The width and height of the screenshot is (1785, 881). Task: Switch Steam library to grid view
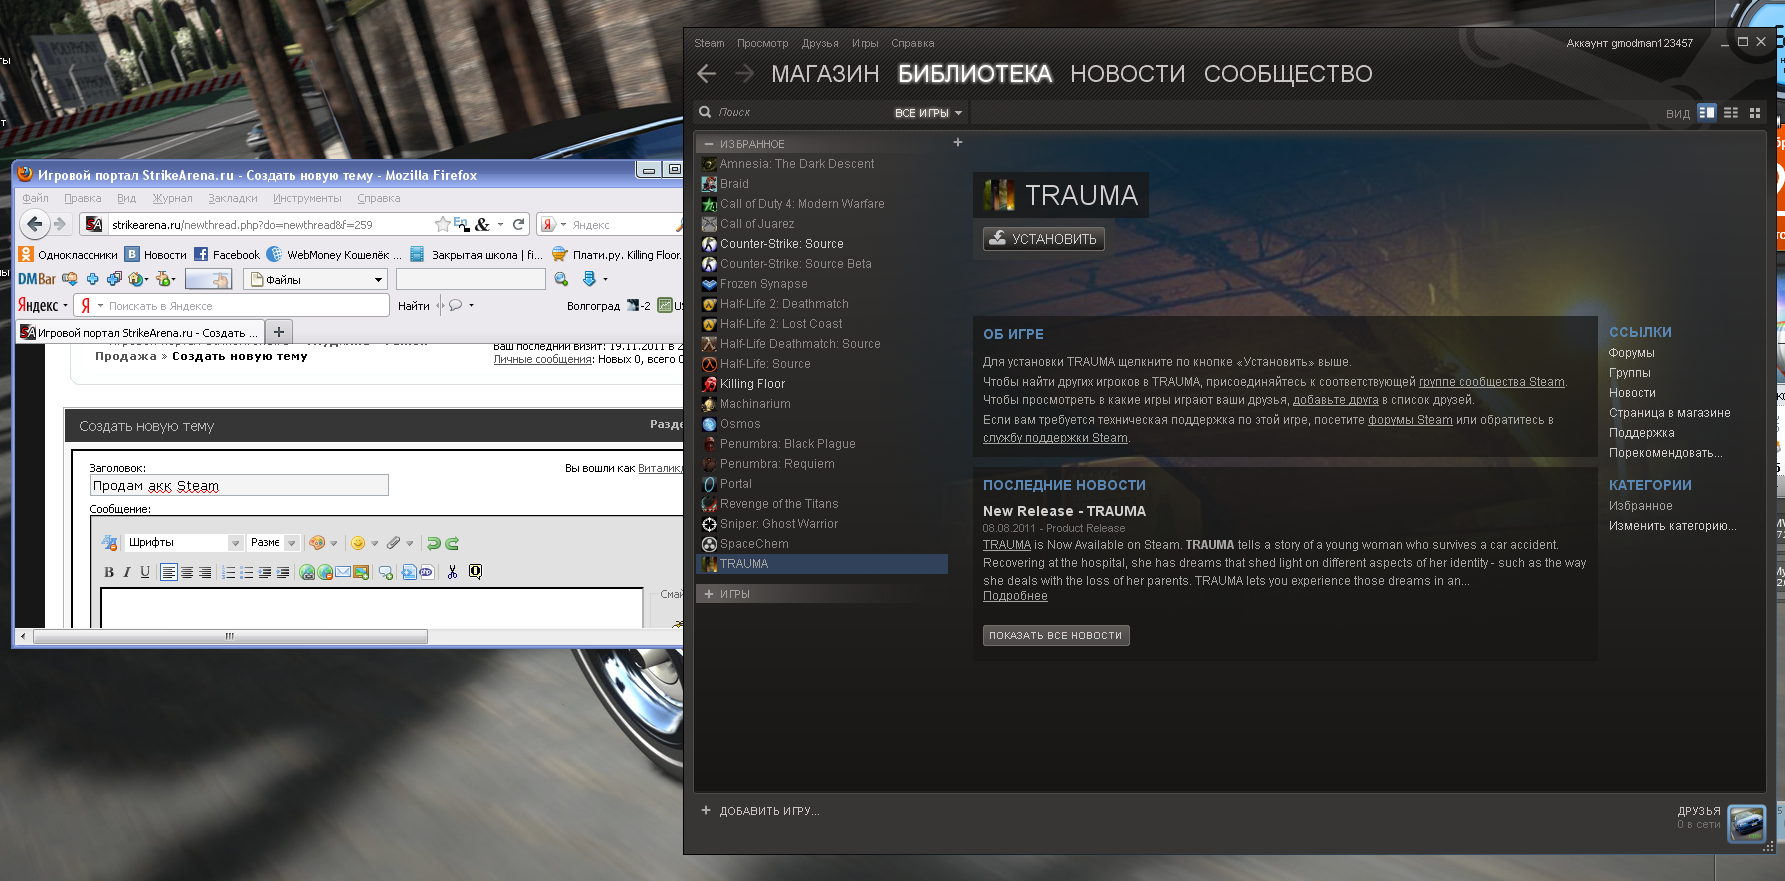pos(1755,113)
